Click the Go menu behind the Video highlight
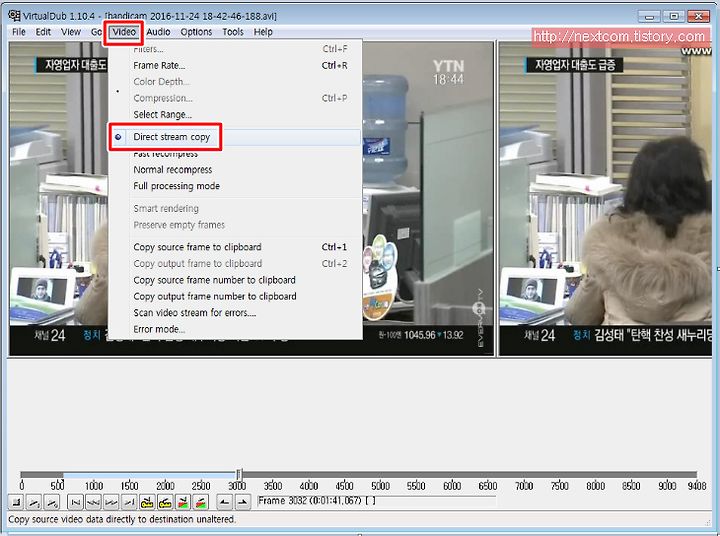Image resolution: width=720 pixels, height=536 pixels. pos(96,32)
